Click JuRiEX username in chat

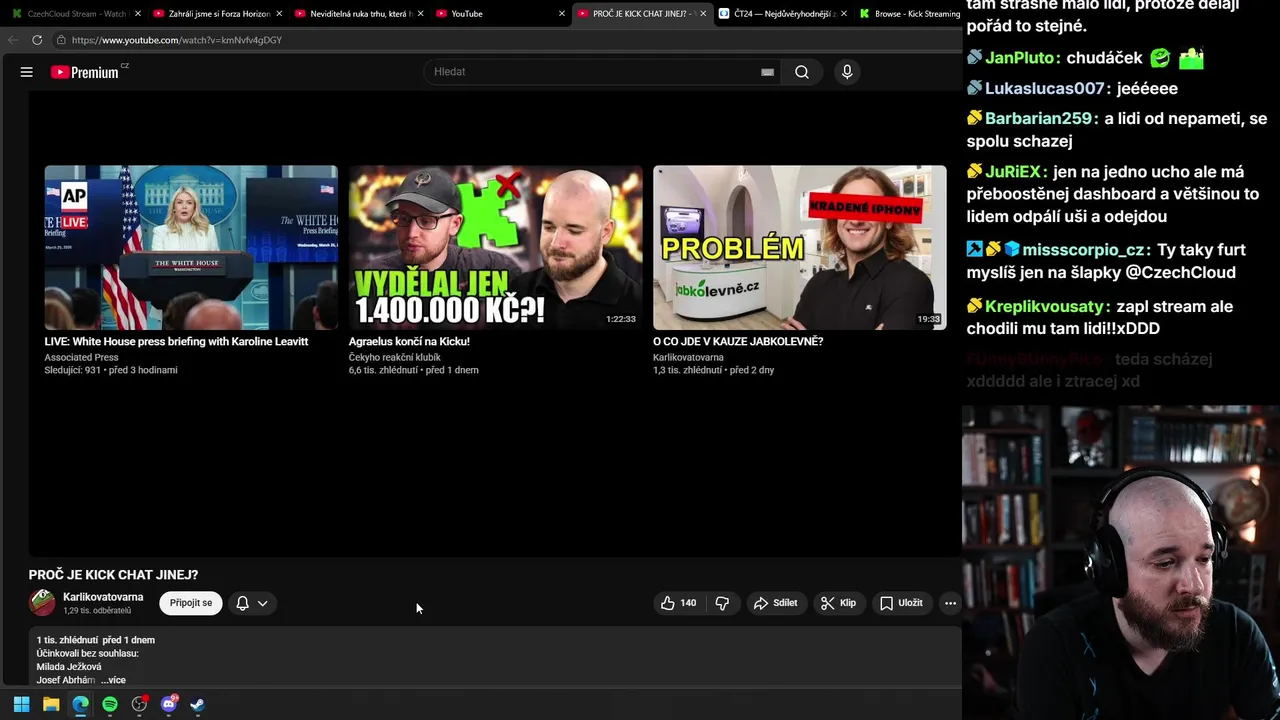point(1015,171)
